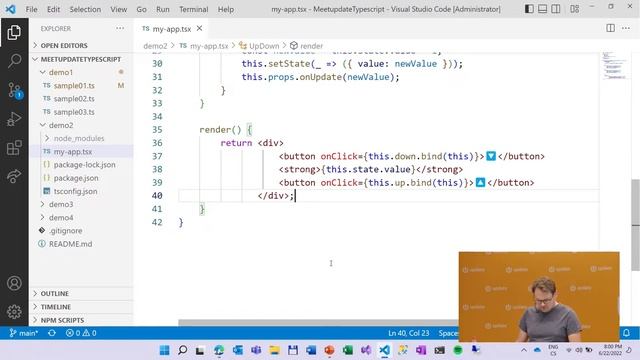
Task: Open the taskbar Search icon
Action: tap(182, 350)
